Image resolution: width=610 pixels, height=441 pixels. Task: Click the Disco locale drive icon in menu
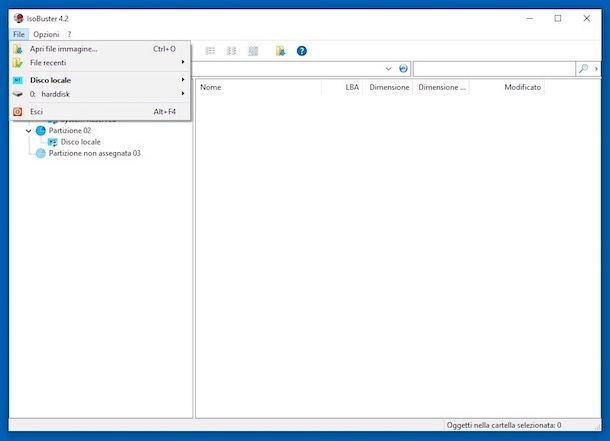18,80
